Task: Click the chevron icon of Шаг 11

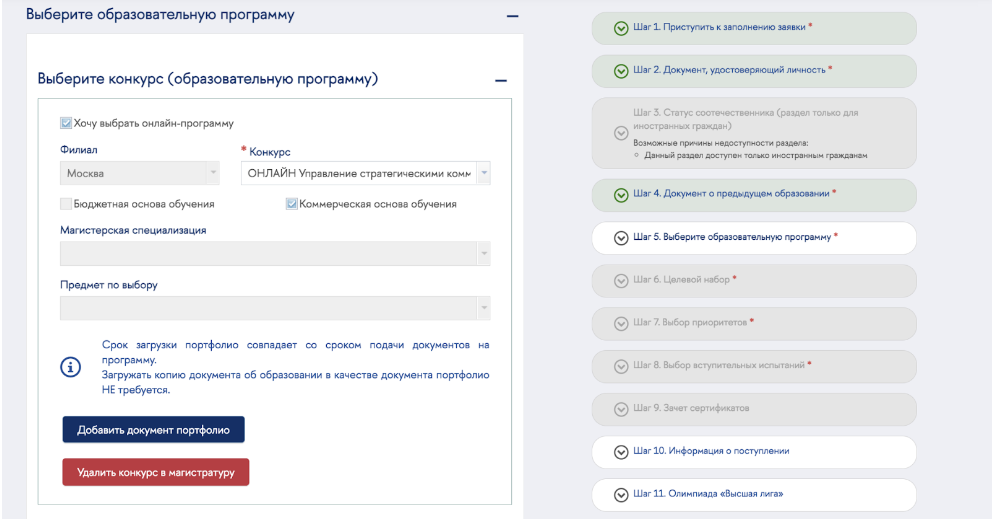Action: [621, 495]
